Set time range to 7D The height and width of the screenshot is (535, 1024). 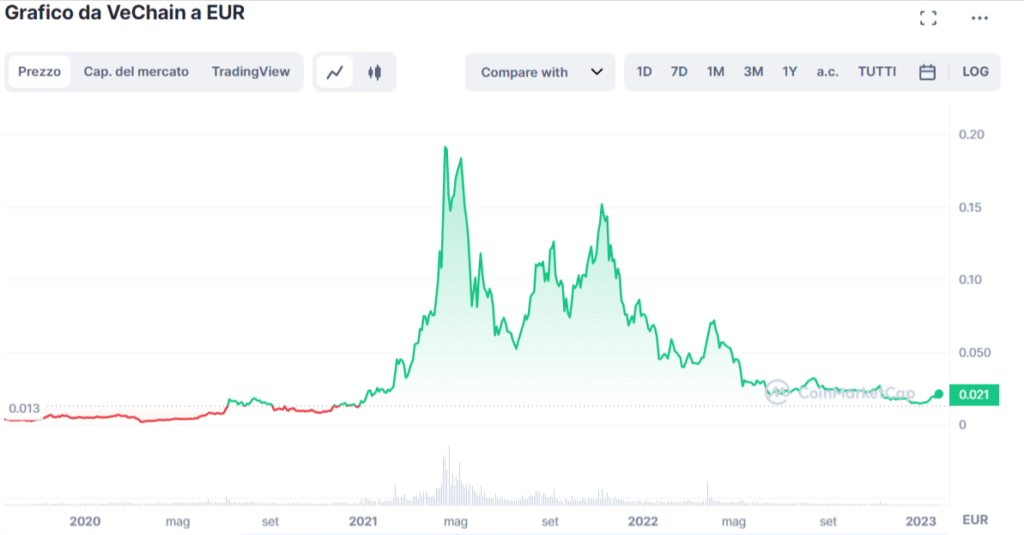pyautogui.click(x=679, y=72)
